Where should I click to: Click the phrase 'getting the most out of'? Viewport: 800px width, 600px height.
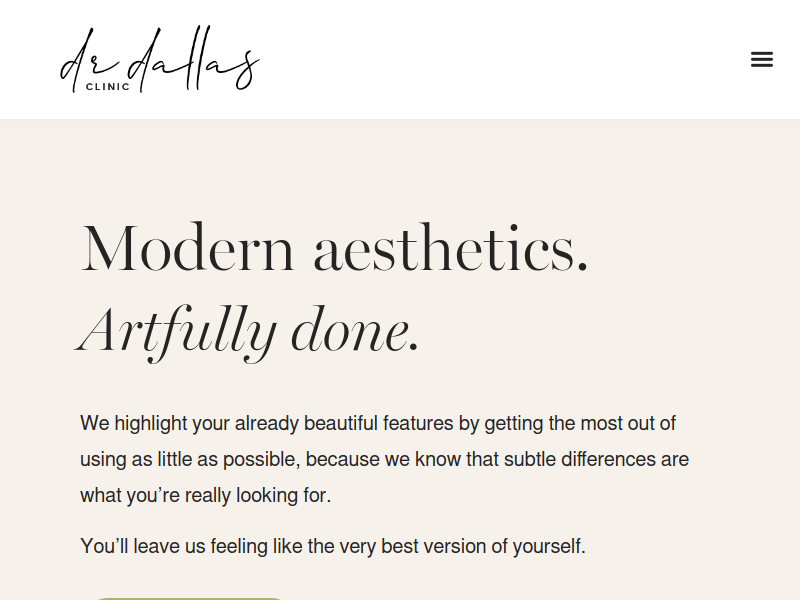pos(580,423)
